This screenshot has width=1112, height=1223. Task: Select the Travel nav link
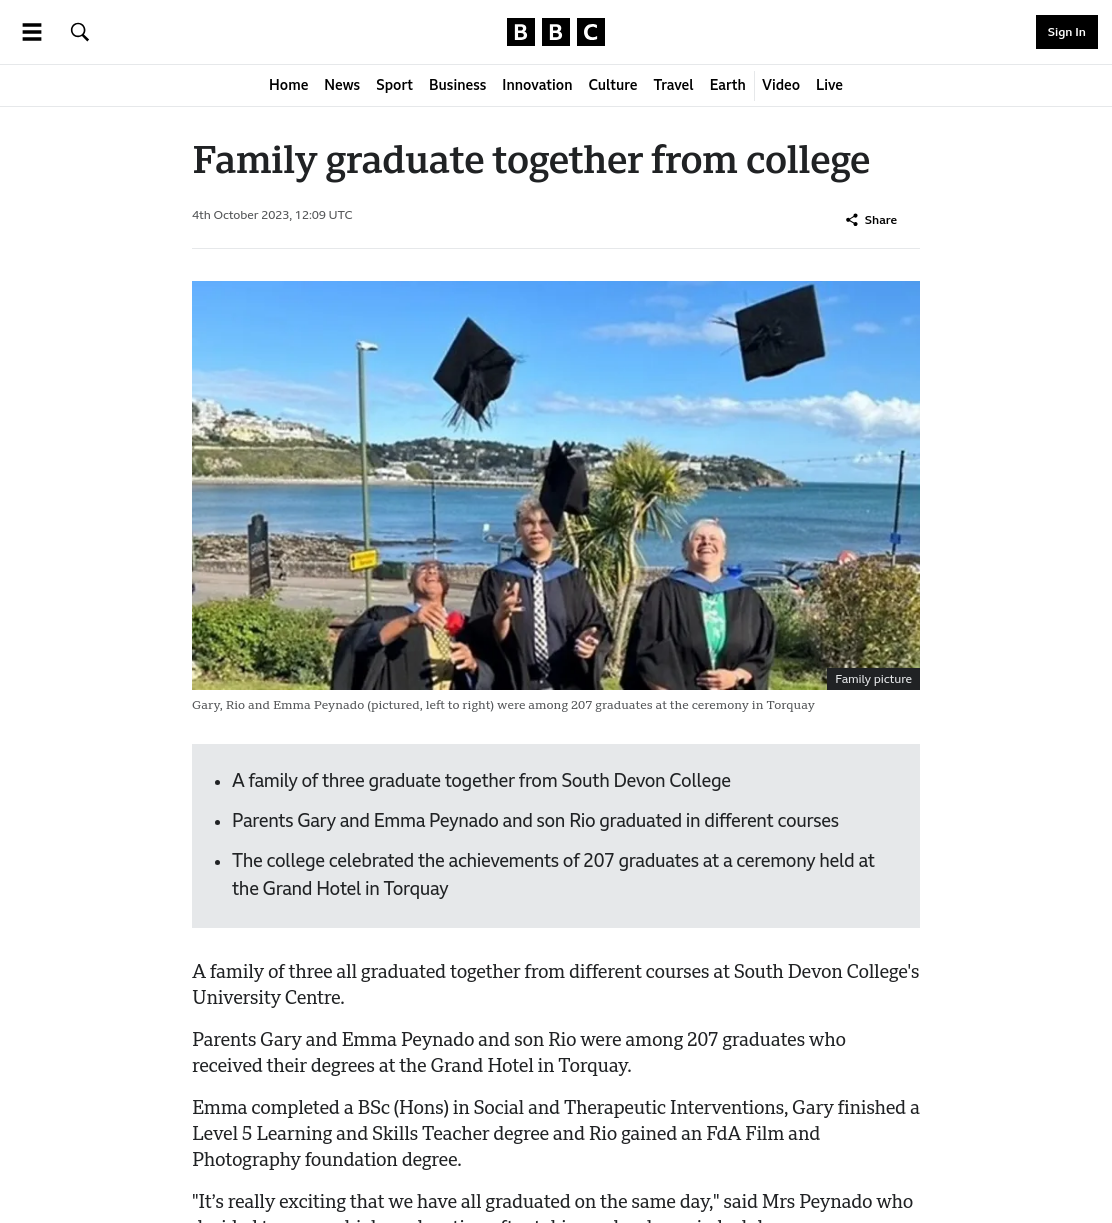point(673,85)
